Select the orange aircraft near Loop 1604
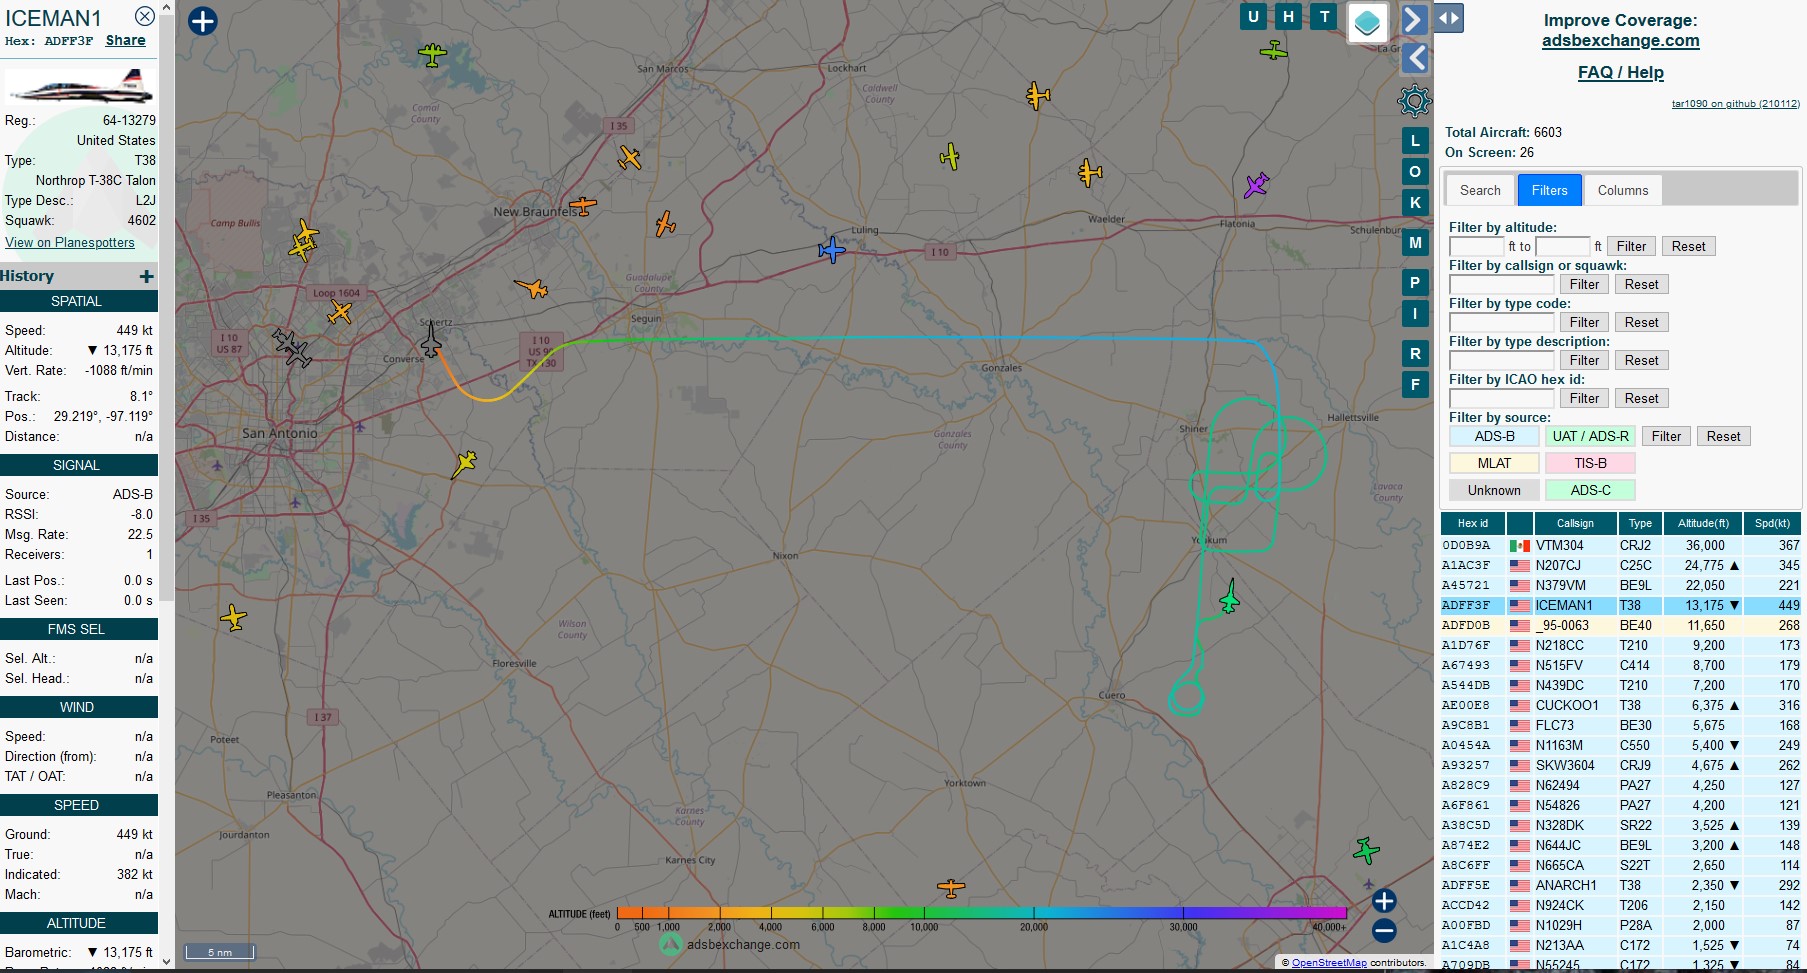1807x973 pixels. (340, 313)
